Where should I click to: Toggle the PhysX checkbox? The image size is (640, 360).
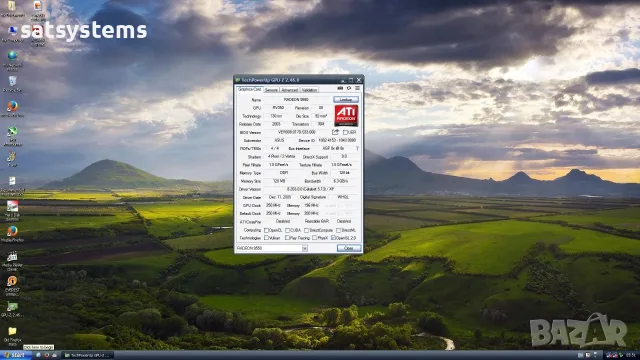pos(315,238)
